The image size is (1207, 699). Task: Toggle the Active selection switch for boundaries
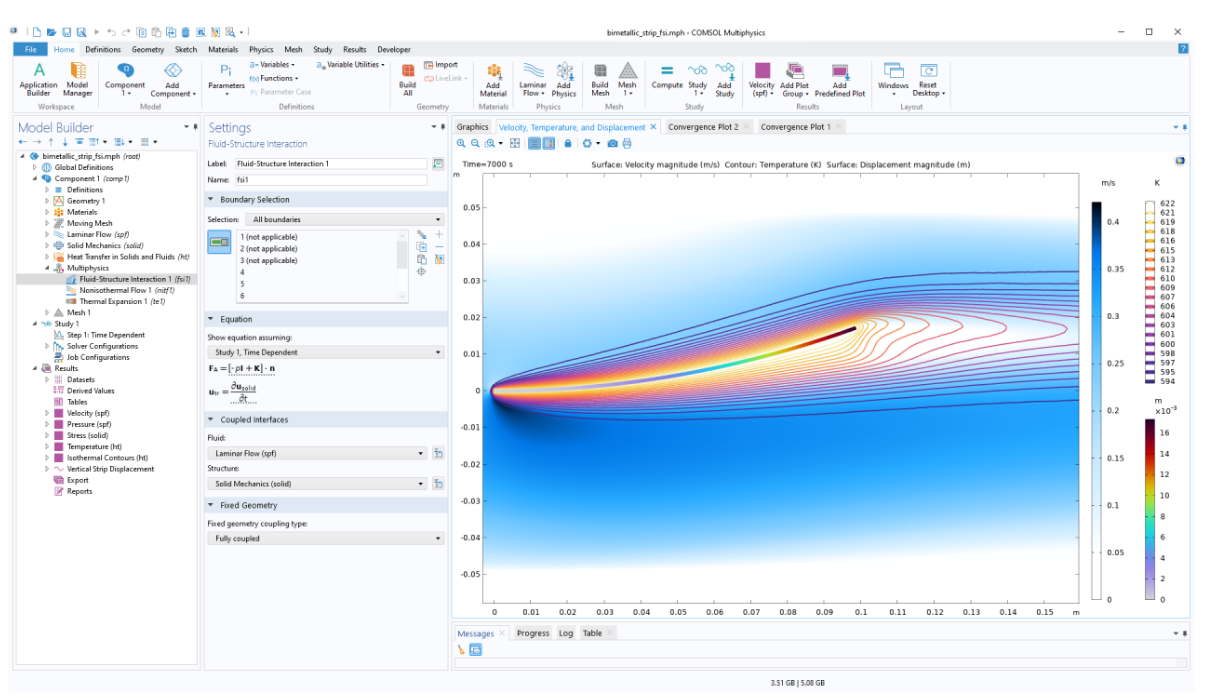tap(219, 240)
